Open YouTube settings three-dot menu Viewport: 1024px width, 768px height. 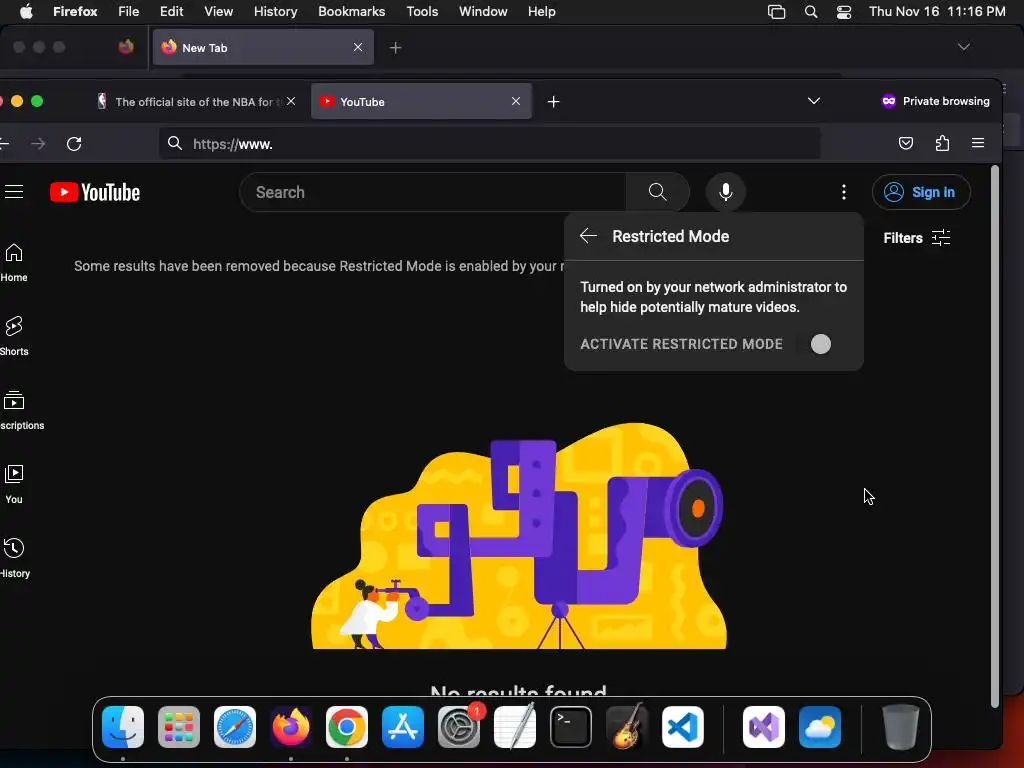click(x=844, y=192)
